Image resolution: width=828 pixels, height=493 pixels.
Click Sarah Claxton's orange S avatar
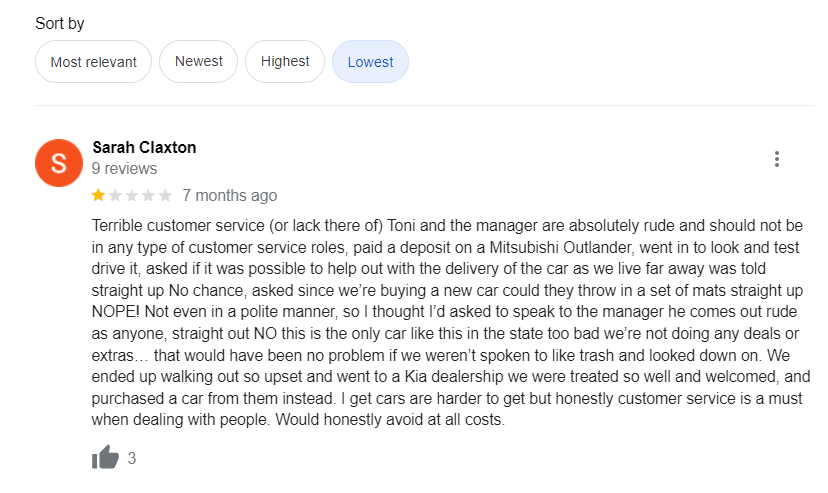coord(58,162)
